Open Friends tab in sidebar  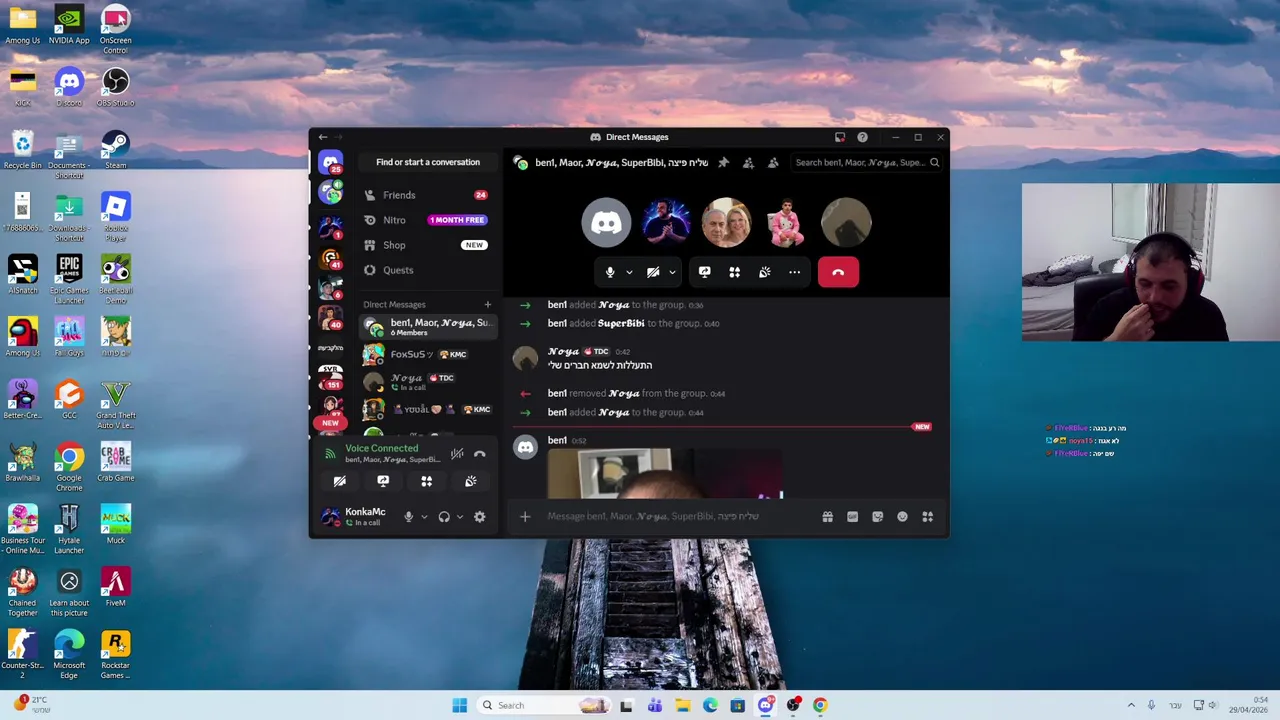[x=426, y=195]
